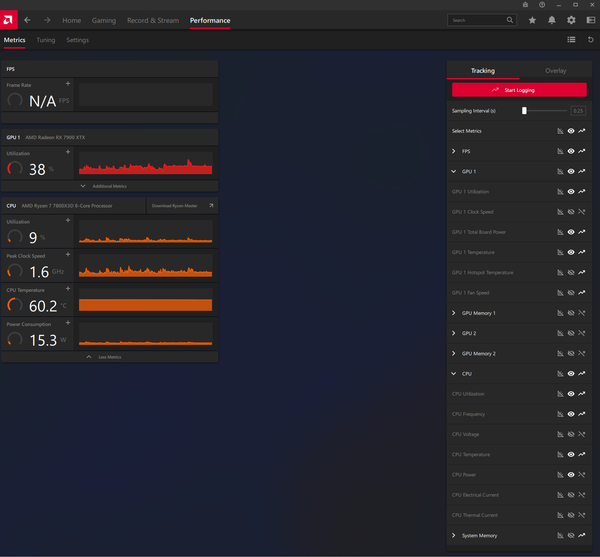600x557 pixels.
Task: Open notifications bell icon
Action: (x=552, y=20)
